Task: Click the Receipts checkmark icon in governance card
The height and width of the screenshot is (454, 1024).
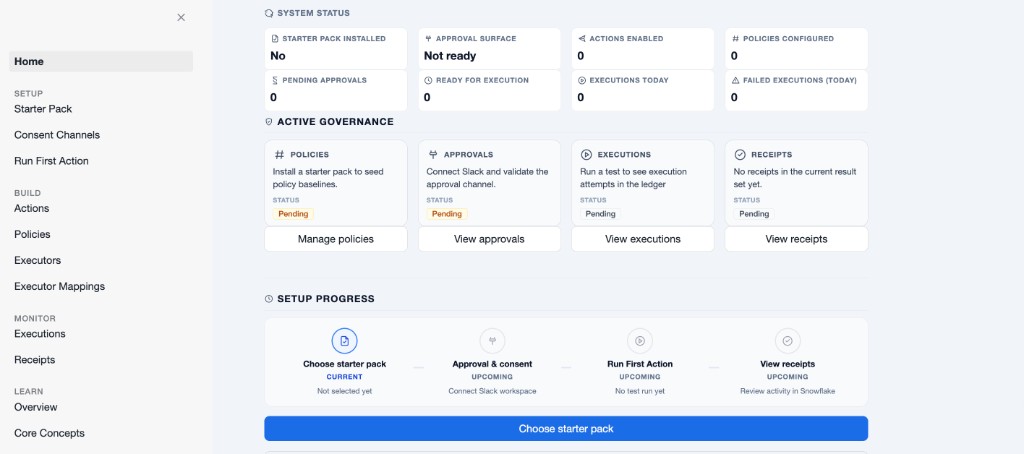Action: pos(740,155)
